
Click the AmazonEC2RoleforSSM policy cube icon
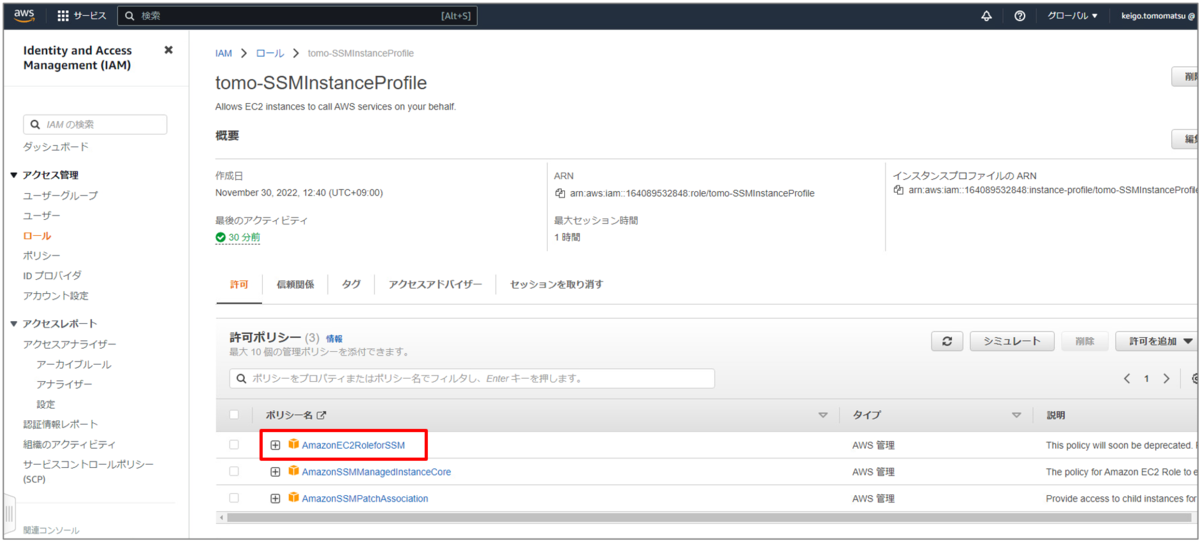coord(294,444)
